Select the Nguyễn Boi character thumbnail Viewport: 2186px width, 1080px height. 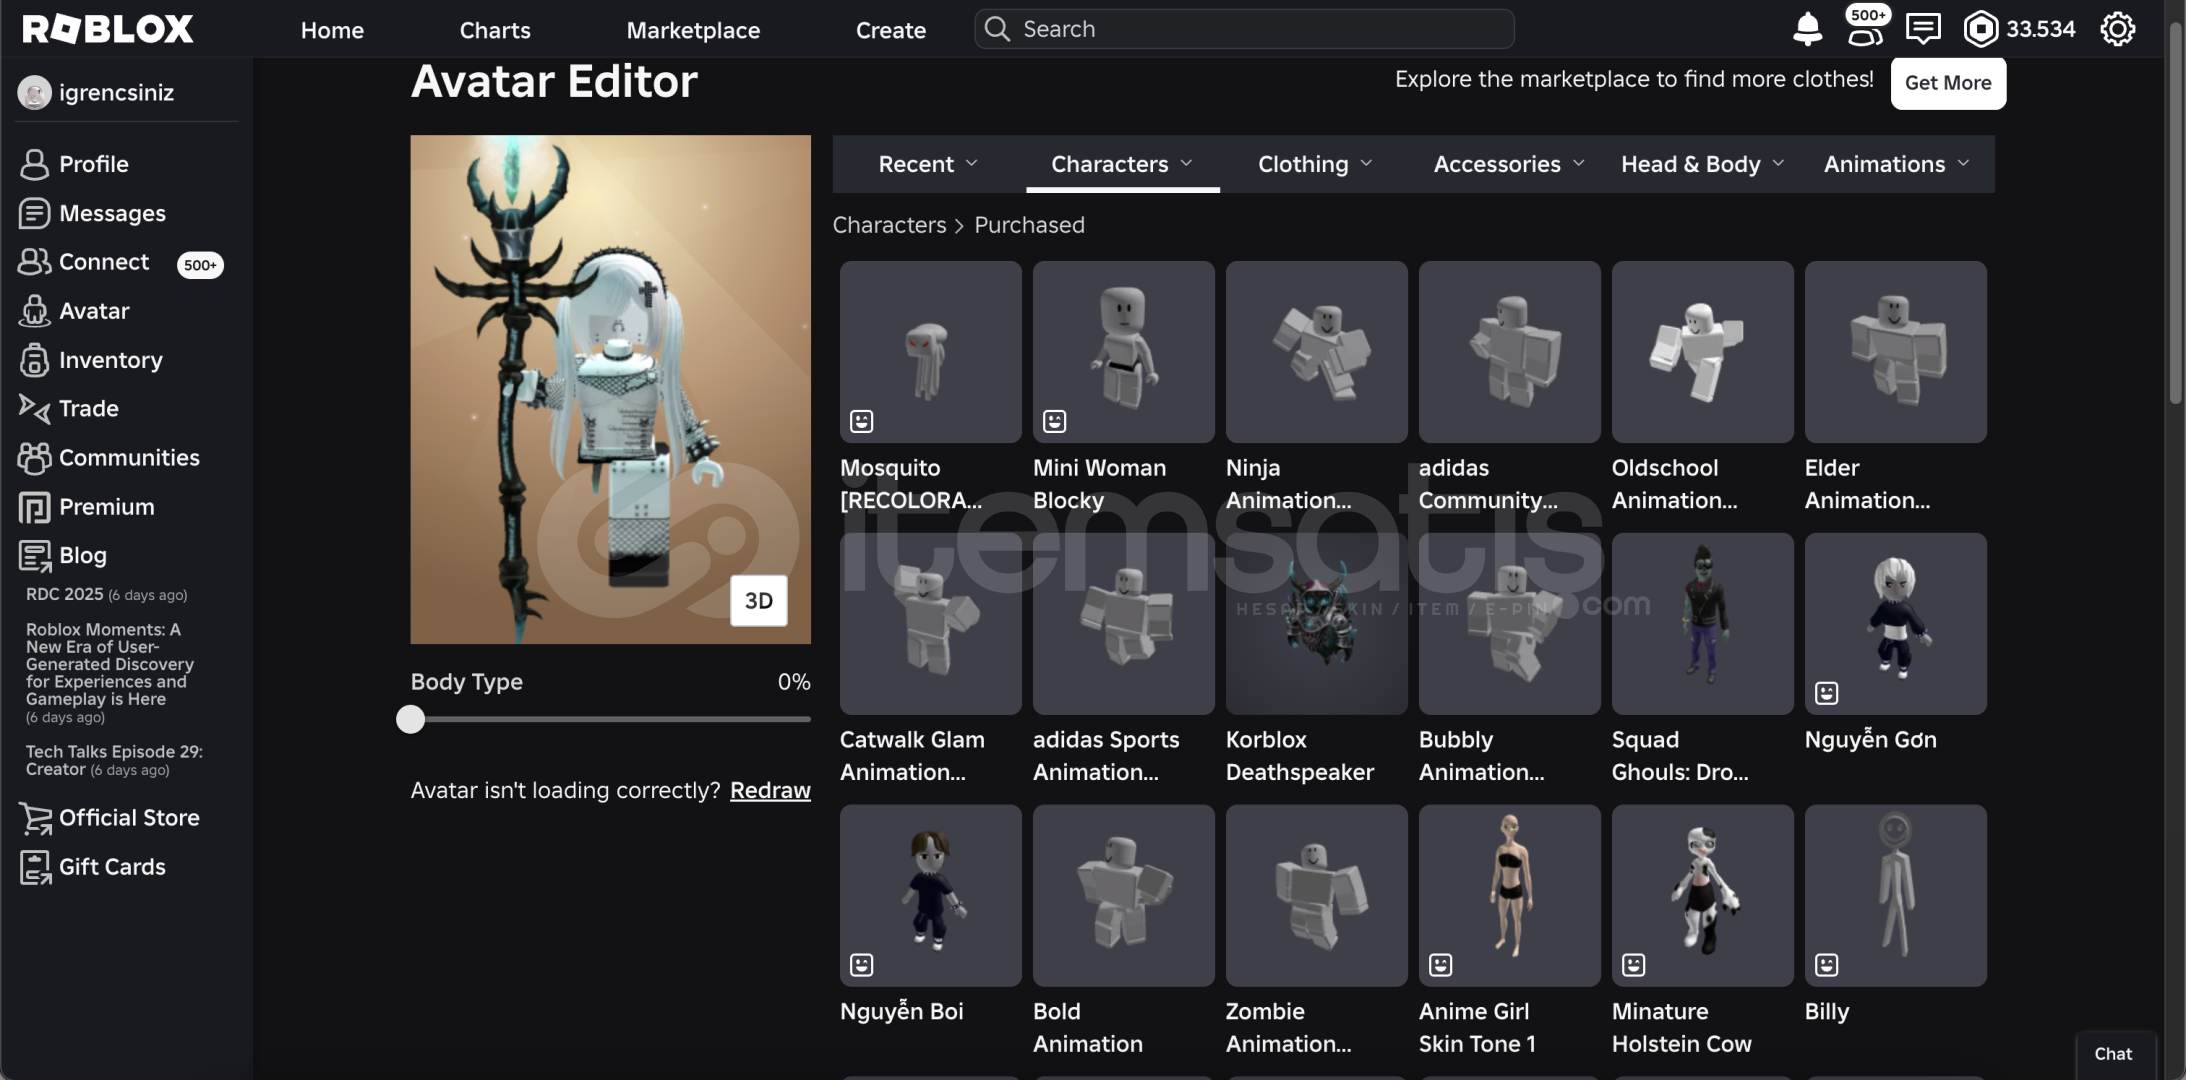930,896
